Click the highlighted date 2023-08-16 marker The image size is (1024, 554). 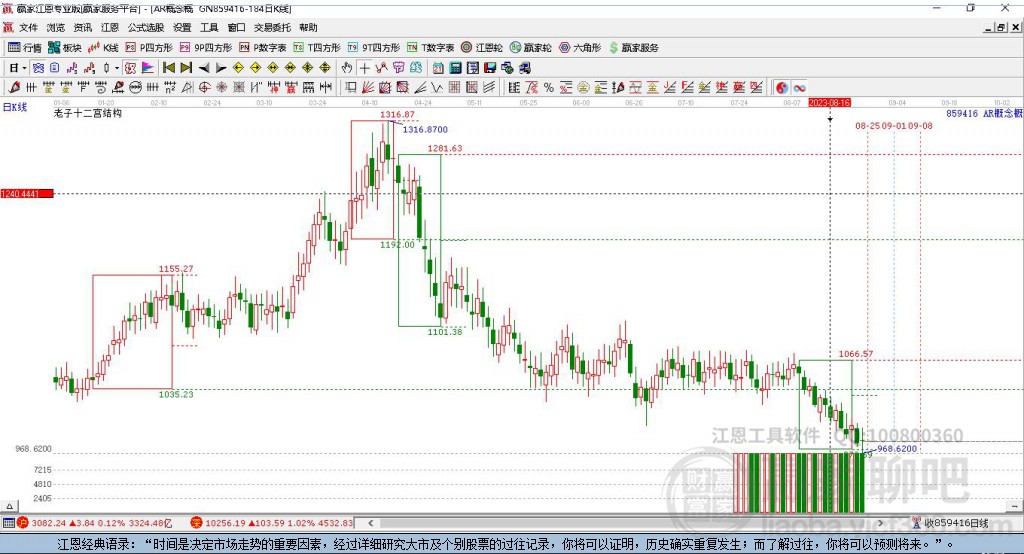[829, 103]
